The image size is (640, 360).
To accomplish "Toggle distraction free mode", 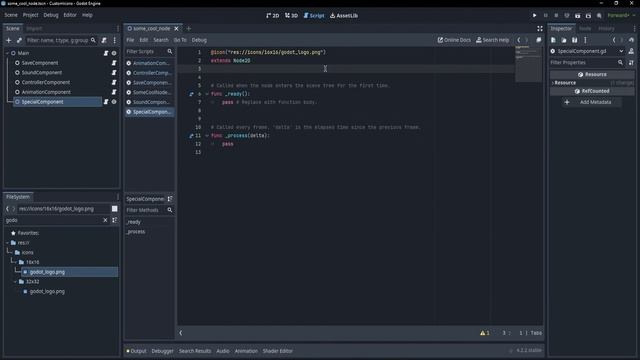I will (x=540, y=29).
